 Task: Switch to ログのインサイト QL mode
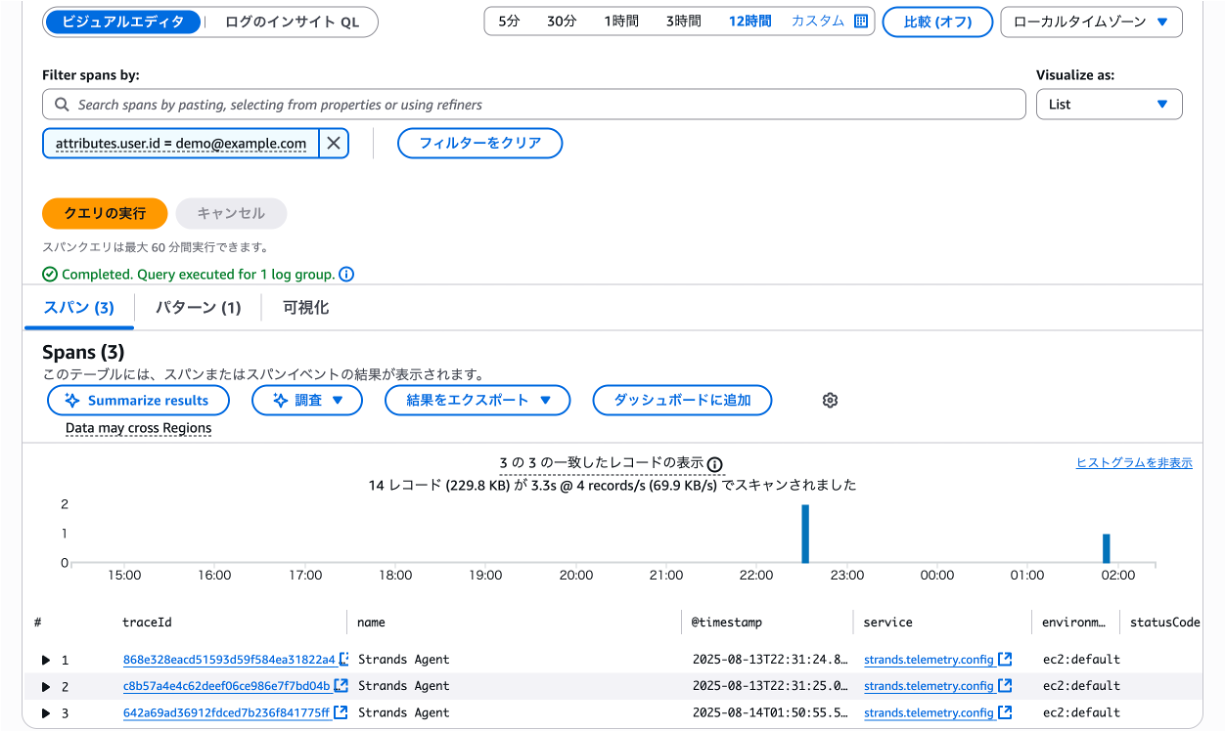tap(292, 22)
